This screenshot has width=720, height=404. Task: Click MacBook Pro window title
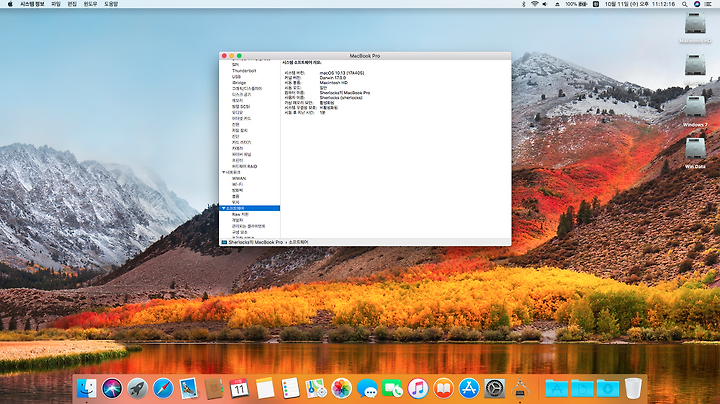pos(365,56)
